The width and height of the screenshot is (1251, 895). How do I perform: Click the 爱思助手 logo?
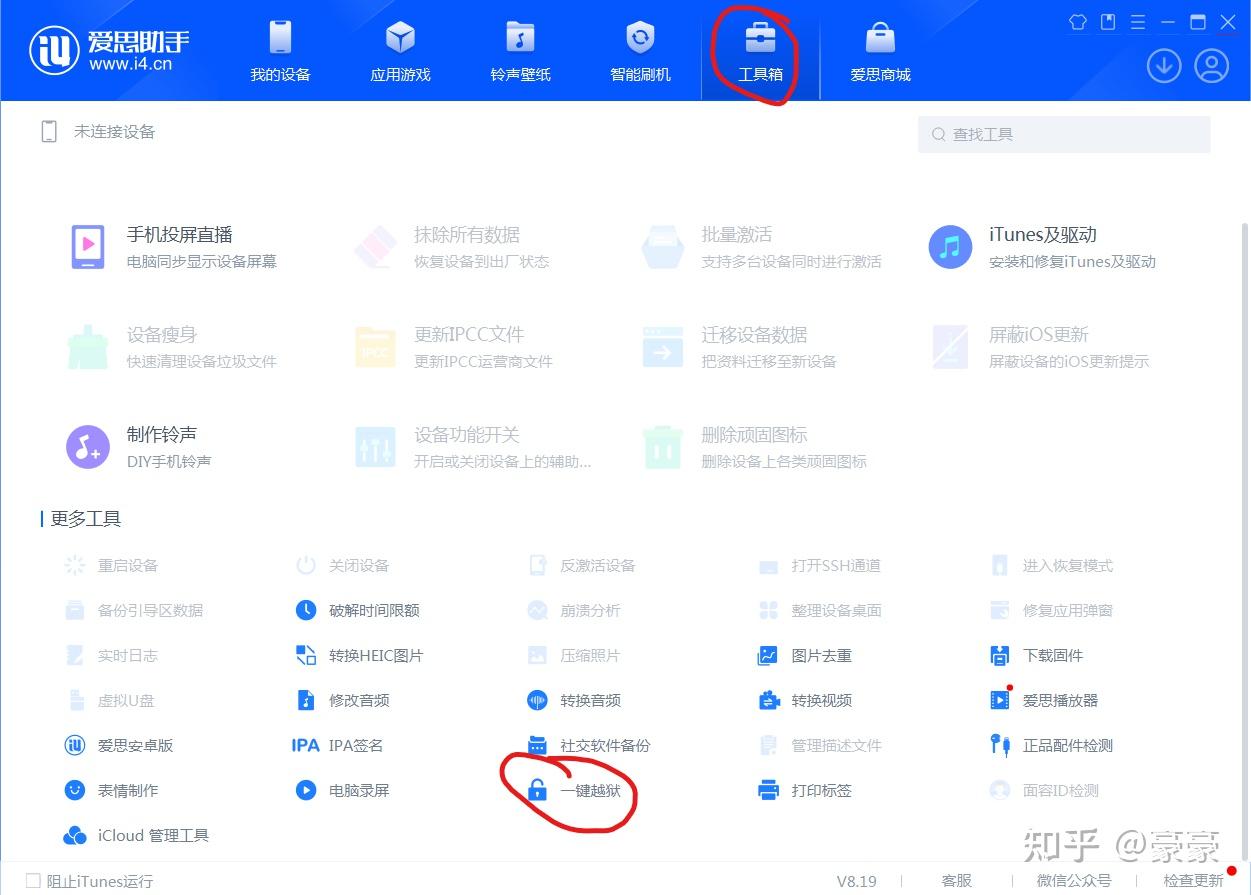pos(110,51)
